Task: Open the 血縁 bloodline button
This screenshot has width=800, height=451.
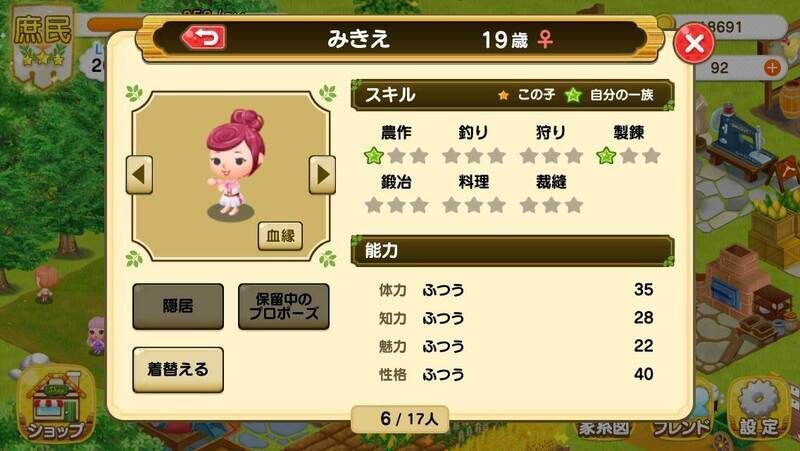Action: pyautogui.click(x=280, y=236)
